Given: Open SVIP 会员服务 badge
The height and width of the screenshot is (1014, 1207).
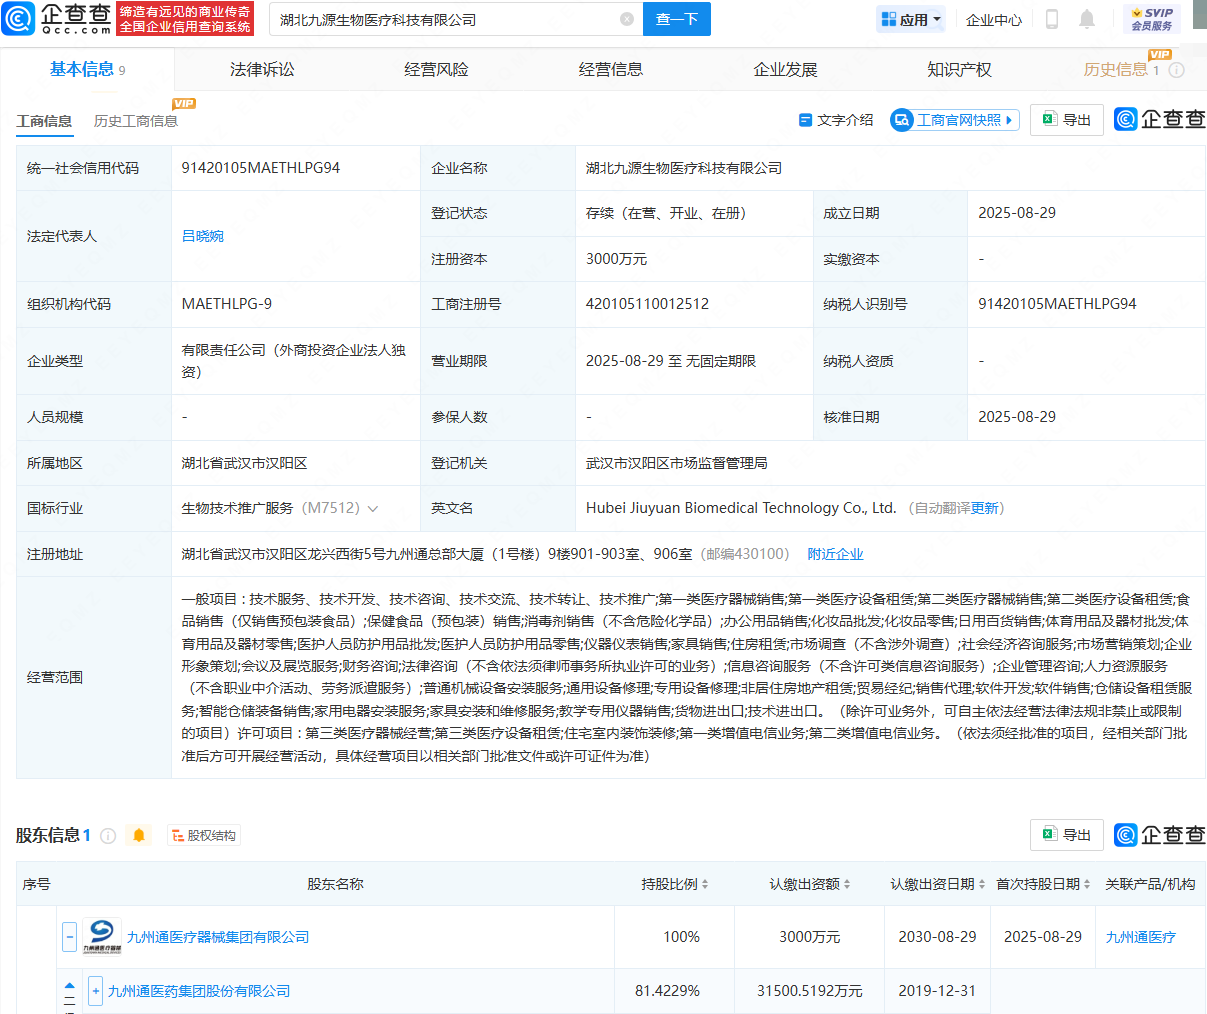Looking at the screenshot, I should pyautogui.click(x=1152, y=19).
